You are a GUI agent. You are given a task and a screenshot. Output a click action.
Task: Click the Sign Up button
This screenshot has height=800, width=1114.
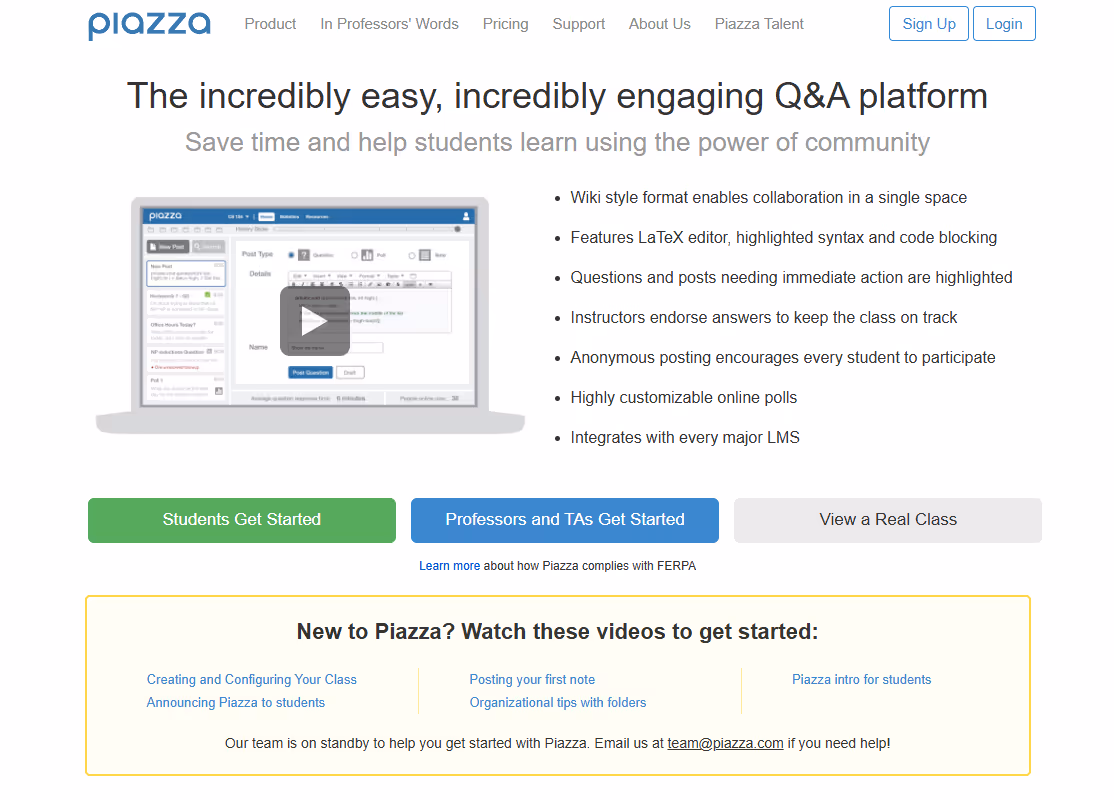tap(929, 23)
